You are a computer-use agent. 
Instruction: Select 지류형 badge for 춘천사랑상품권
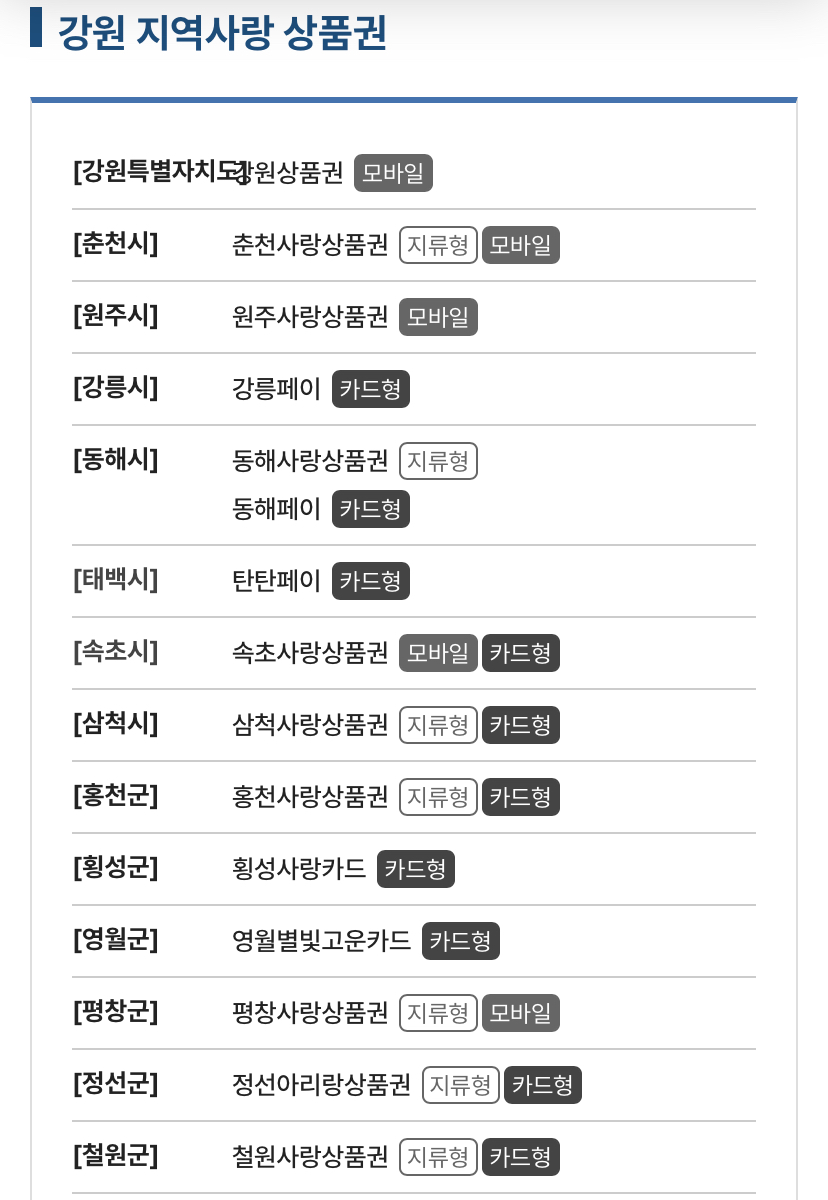point(438,245)
